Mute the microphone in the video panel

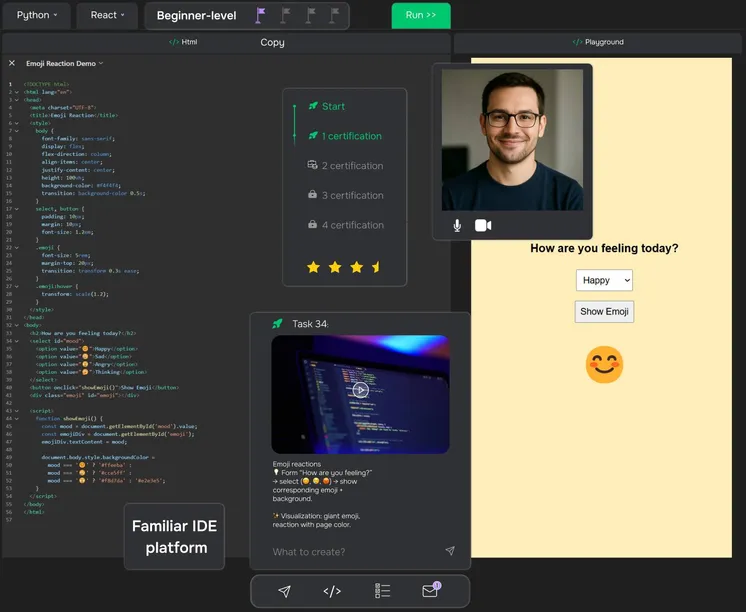coord(457,226)
